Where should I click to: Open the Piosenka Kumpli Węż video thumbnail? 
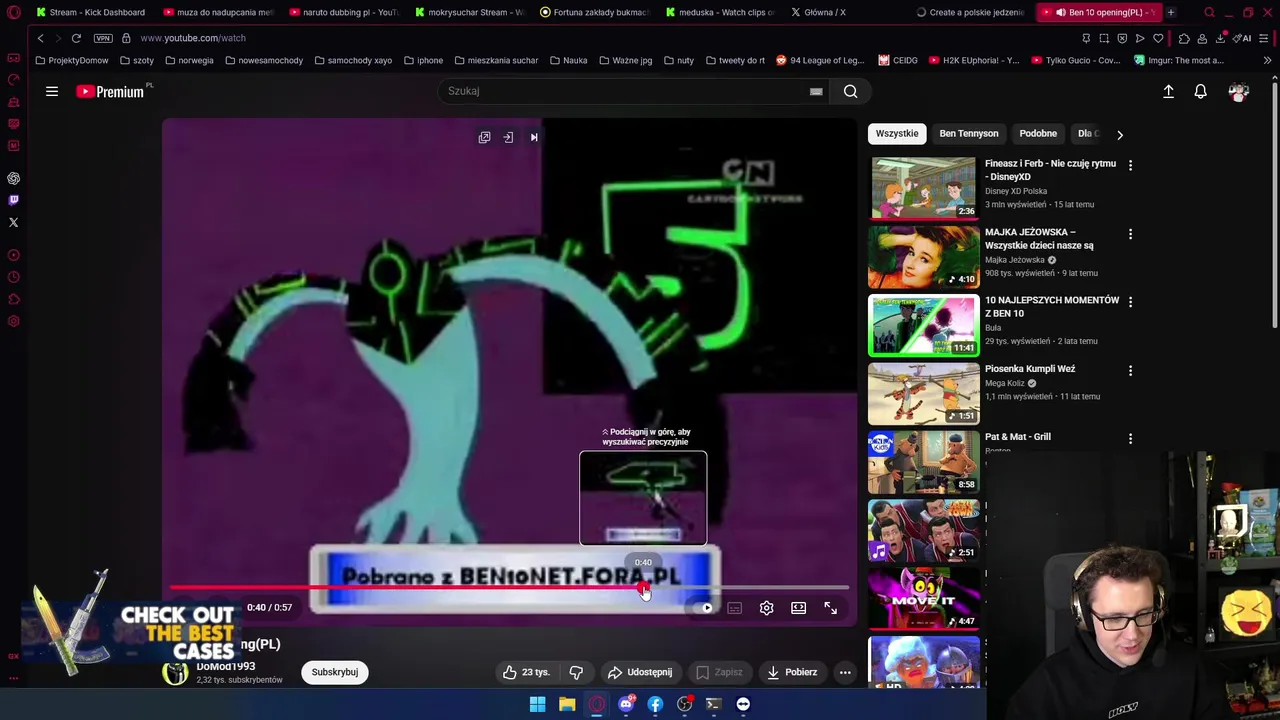click(924, 393)
